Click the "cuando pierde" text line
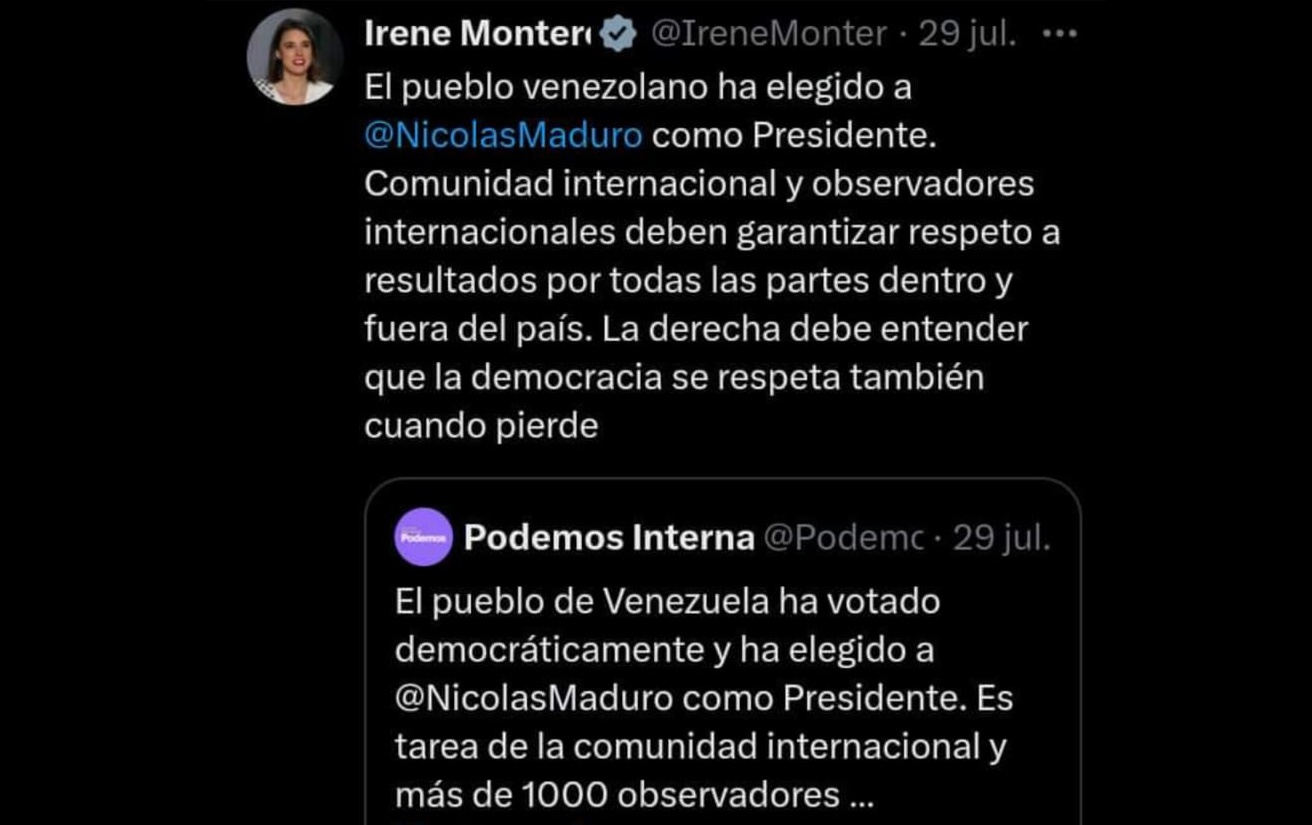1312x825 pixels. (481, 426)
